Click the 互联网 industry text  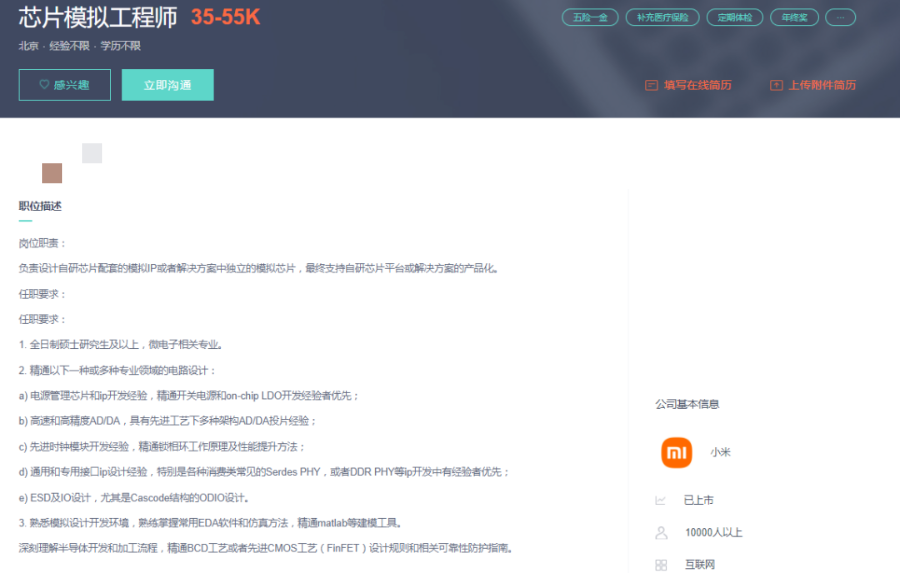700,565
